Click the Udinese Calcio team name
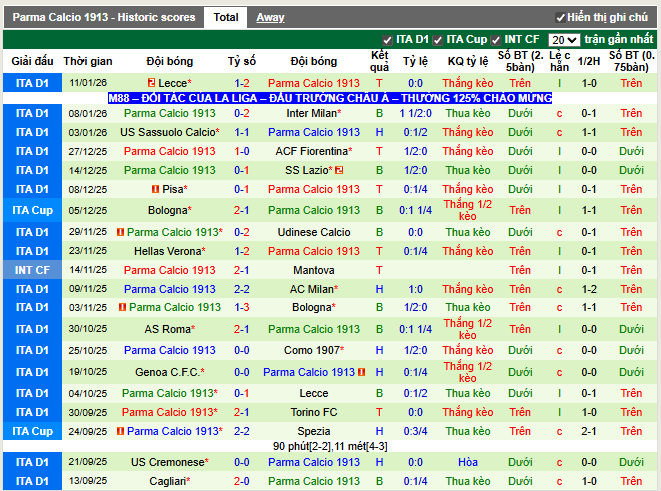Viewport: 661px width, 491px height. tap(314, 232)
